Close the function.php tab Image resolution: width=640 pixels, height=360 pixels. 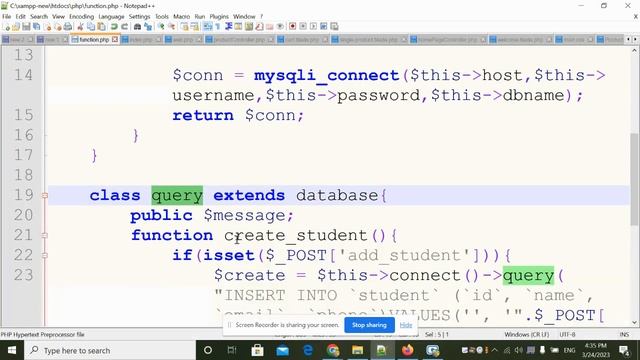(x=115, y=40)
